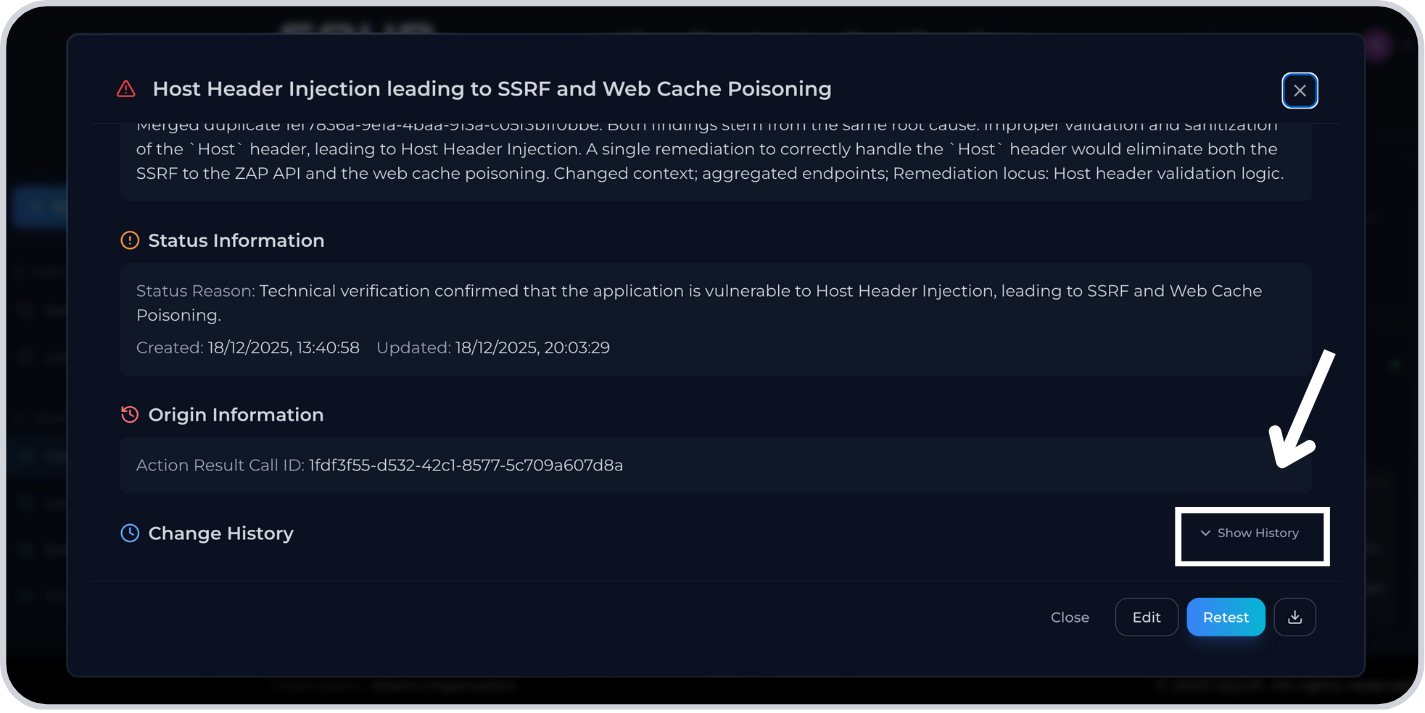Screen dimensions: 1425x713
Task: Dismiss the dialog with the X icon
Action: click(x=1299, y=90)
